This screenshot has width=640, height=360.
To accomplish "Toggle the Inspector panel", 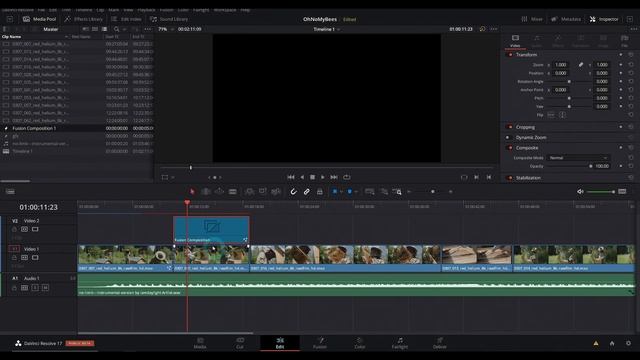I will (x=604, y=19).
